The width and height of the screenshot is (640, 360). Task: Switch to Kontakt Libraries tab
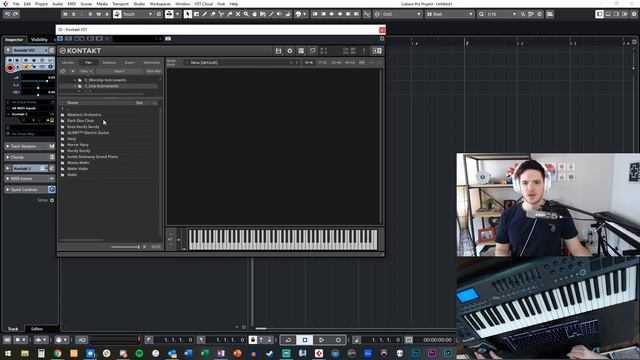tap(68, 62)
